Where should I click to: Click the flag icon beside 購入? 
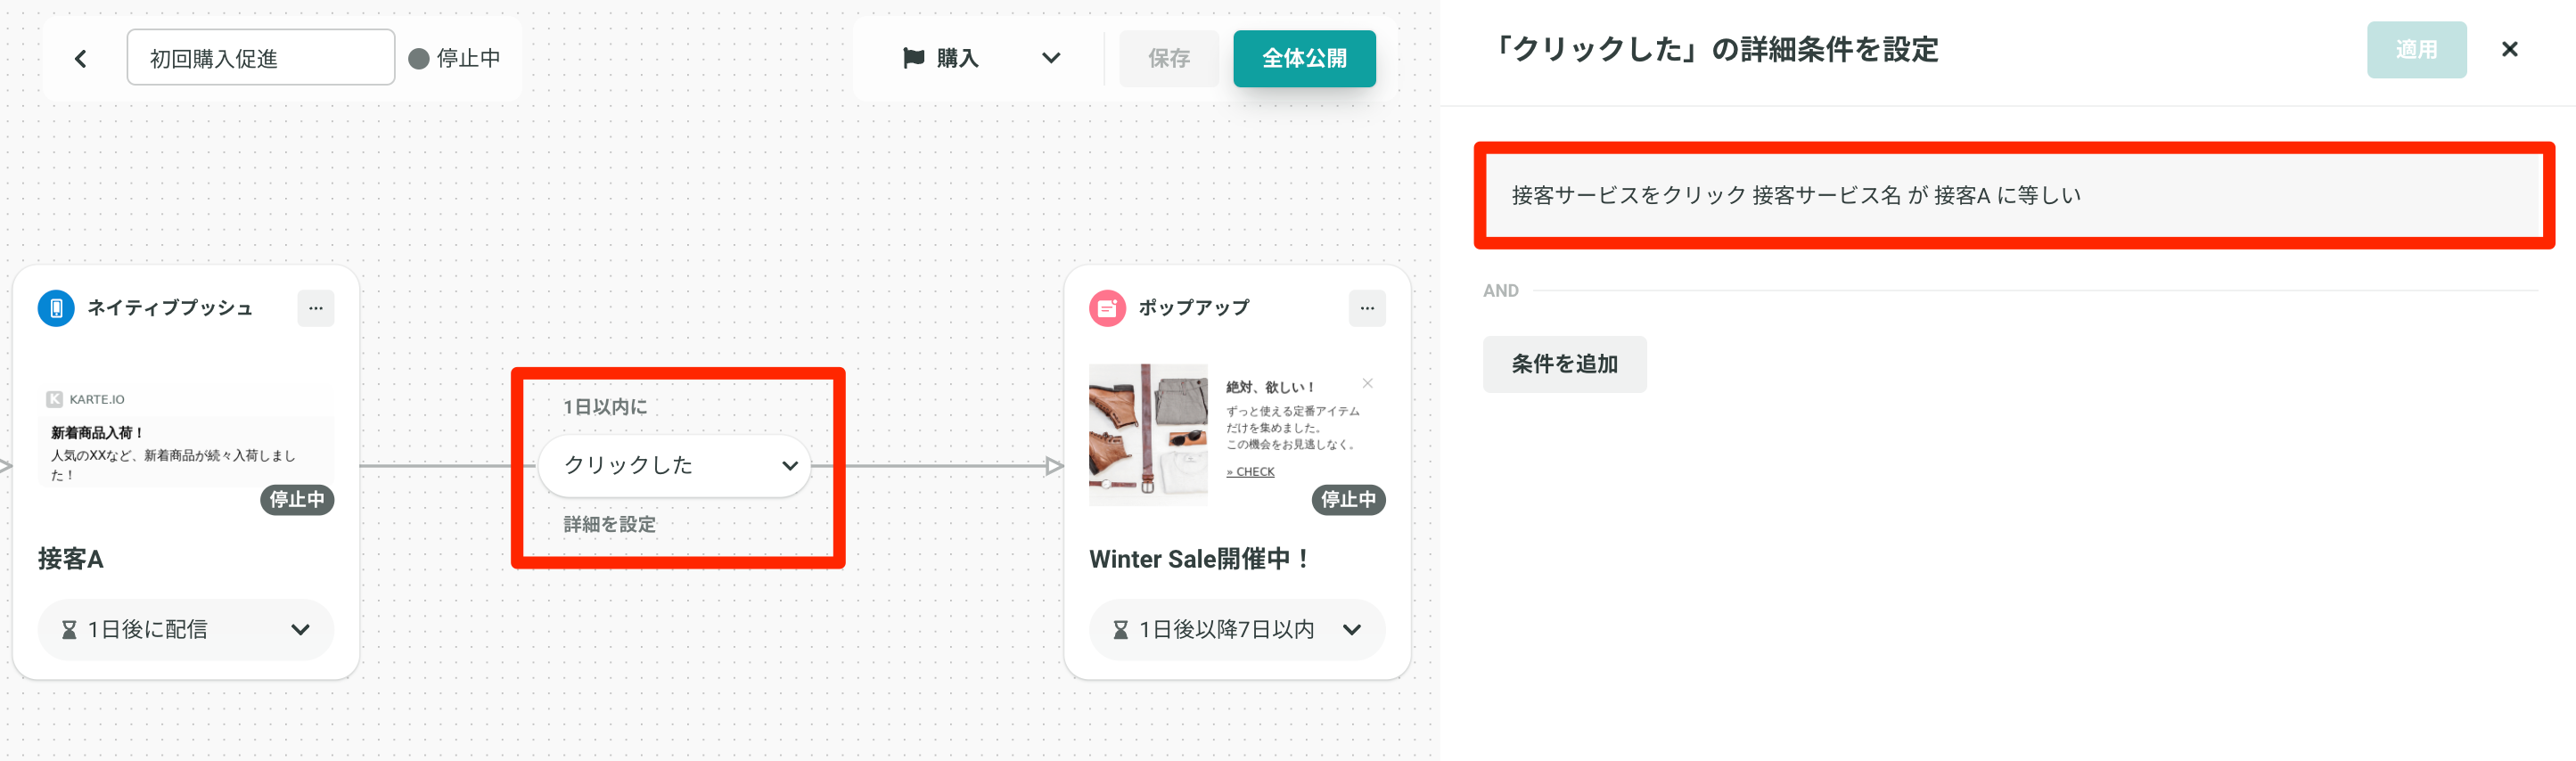(x=913, y=58)
